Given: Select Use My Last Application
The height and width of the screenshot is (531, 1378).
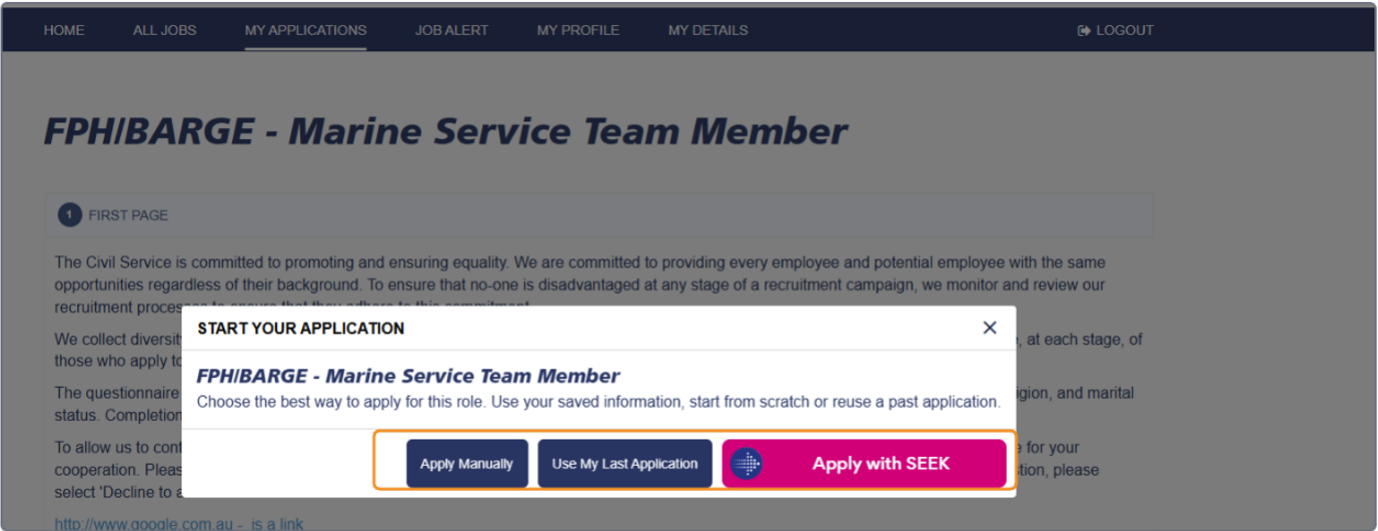Looking at the screenshot, I should (625, 464).
